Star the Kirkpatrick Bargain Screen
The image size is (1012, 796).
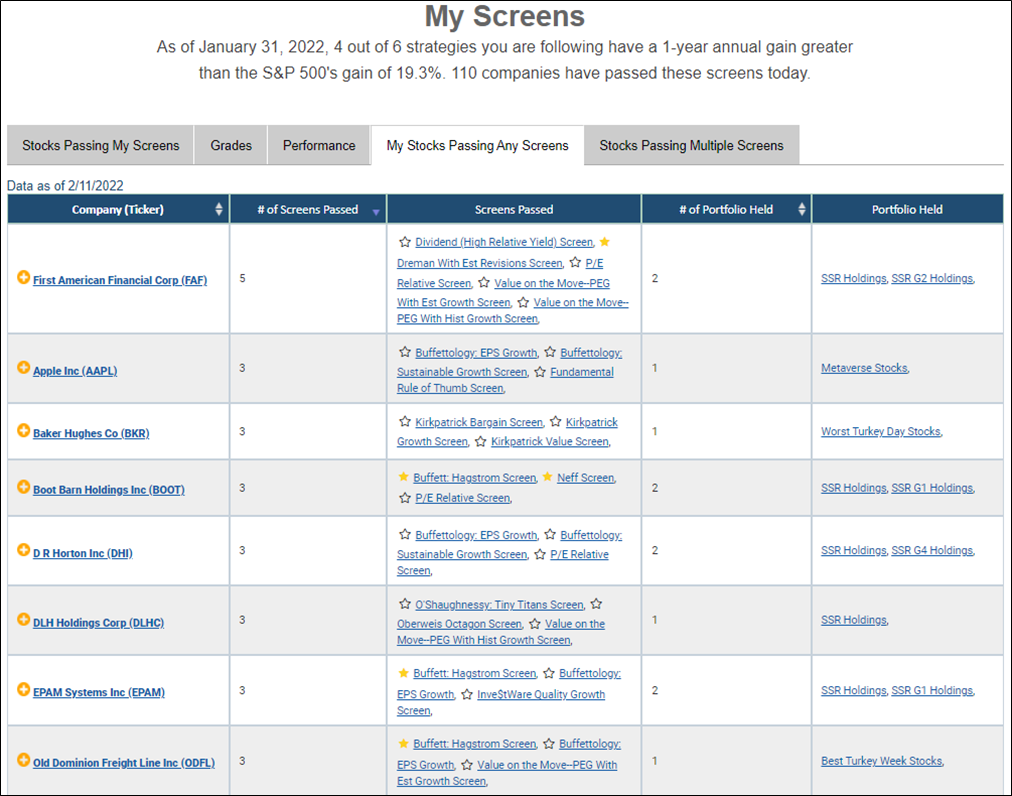405,422
